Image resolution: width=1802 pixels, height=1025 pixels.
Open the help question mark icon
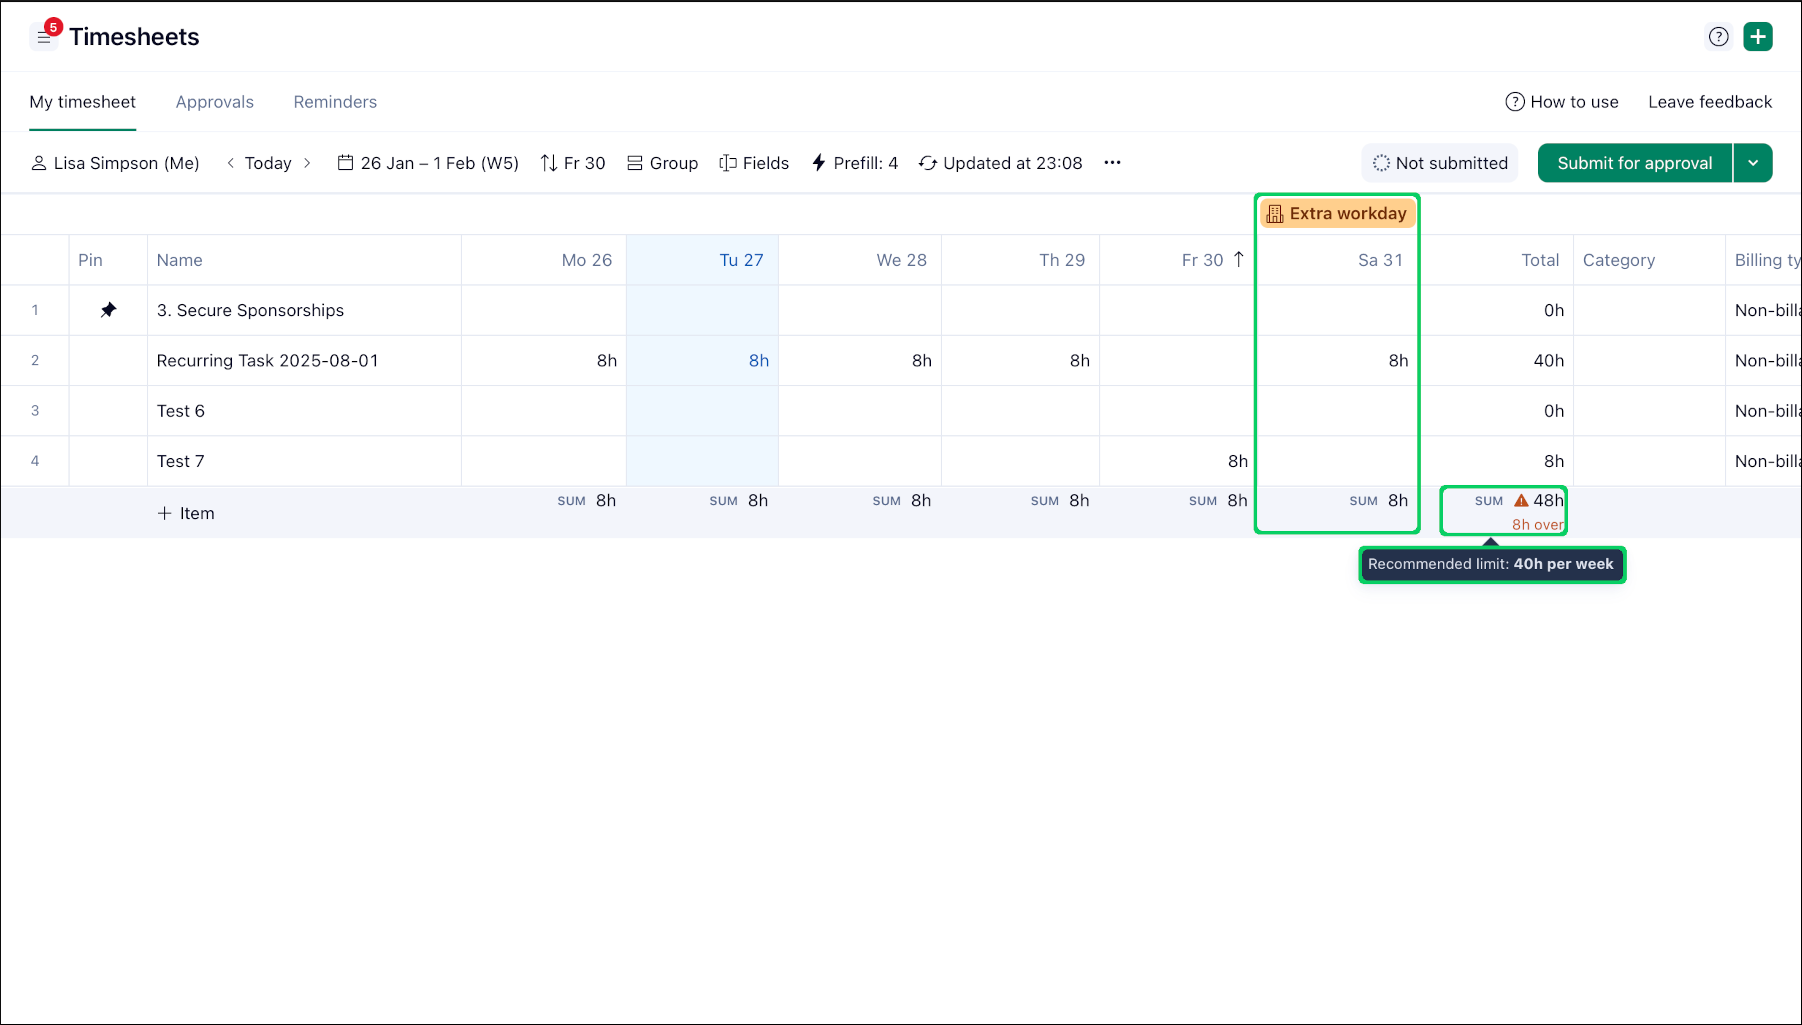tap(1718, 37)
